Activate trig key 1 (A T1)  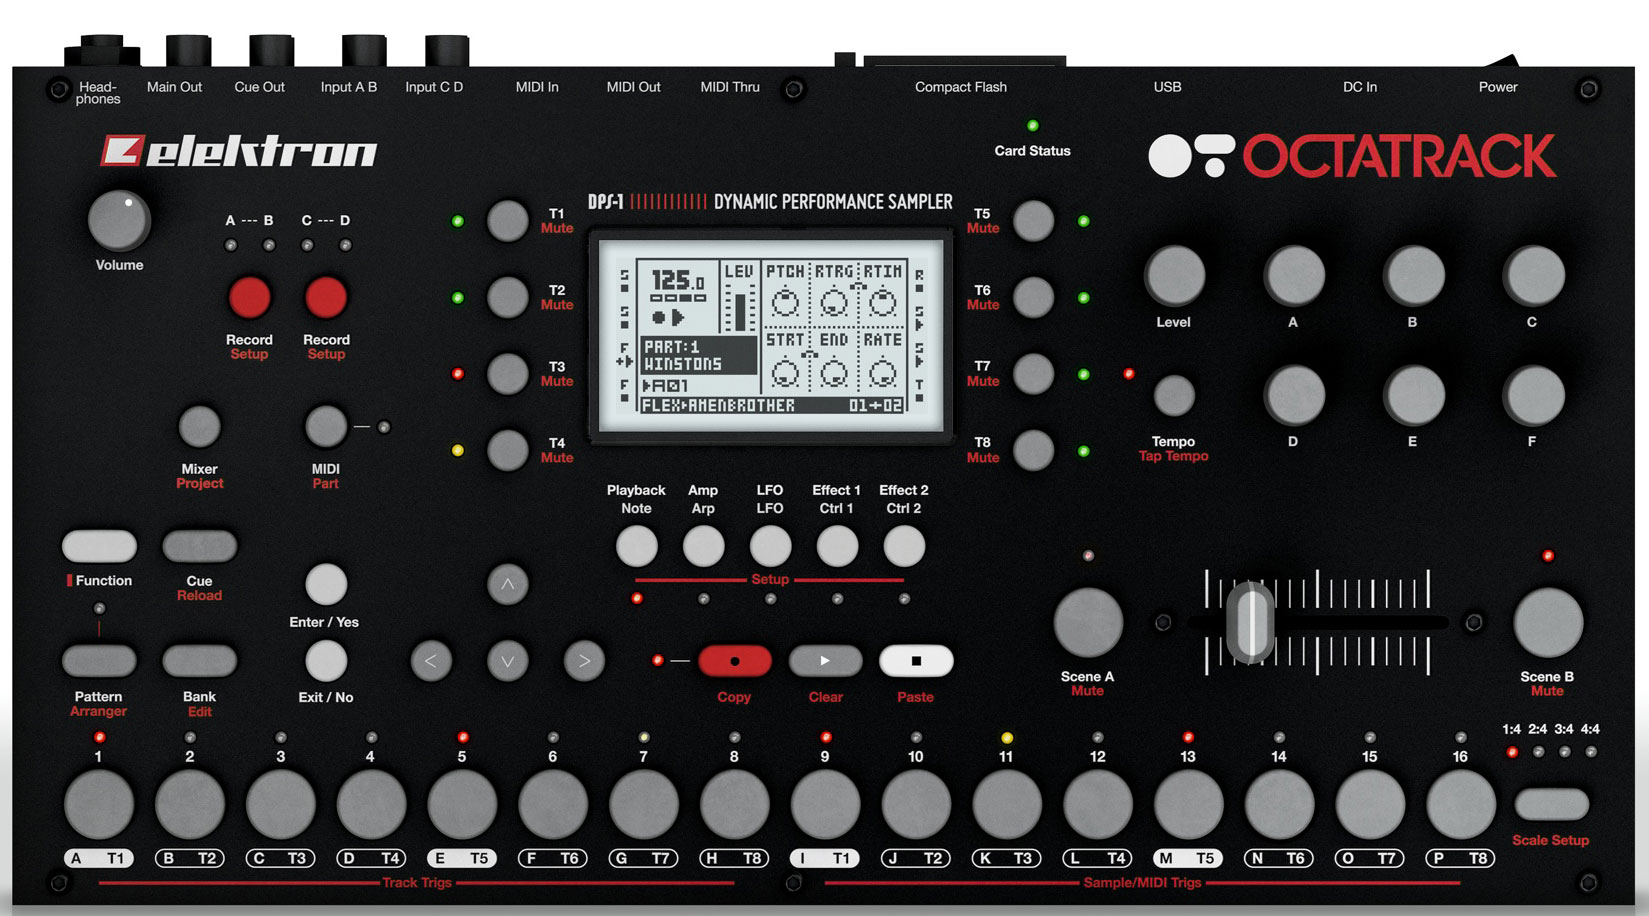pyautogui.click(x=99, y=804)
